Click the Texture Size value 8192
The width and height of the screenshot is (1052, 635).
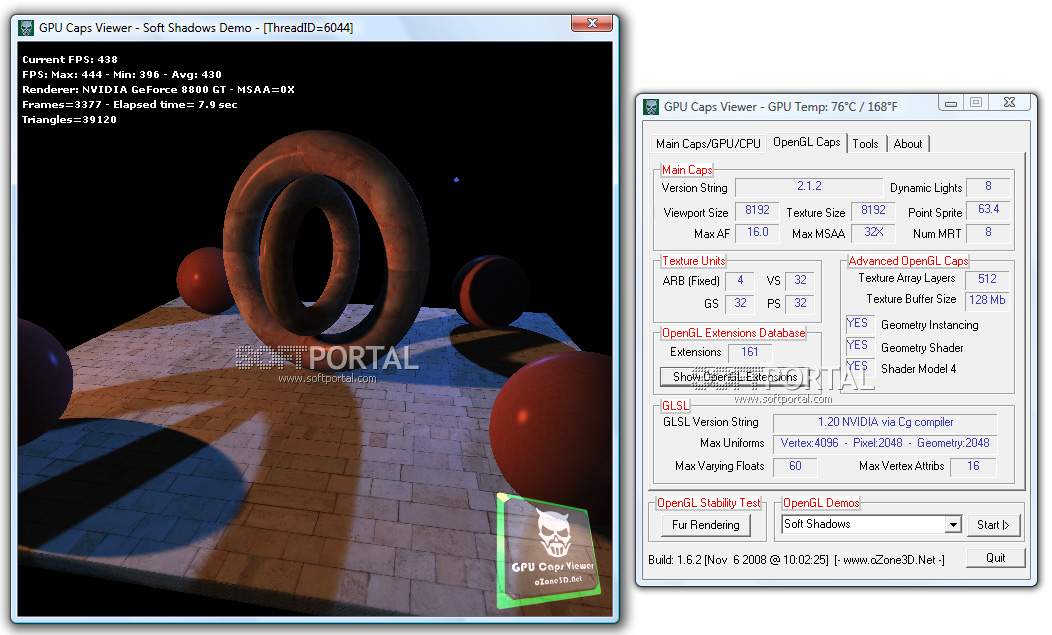(873, 211)
